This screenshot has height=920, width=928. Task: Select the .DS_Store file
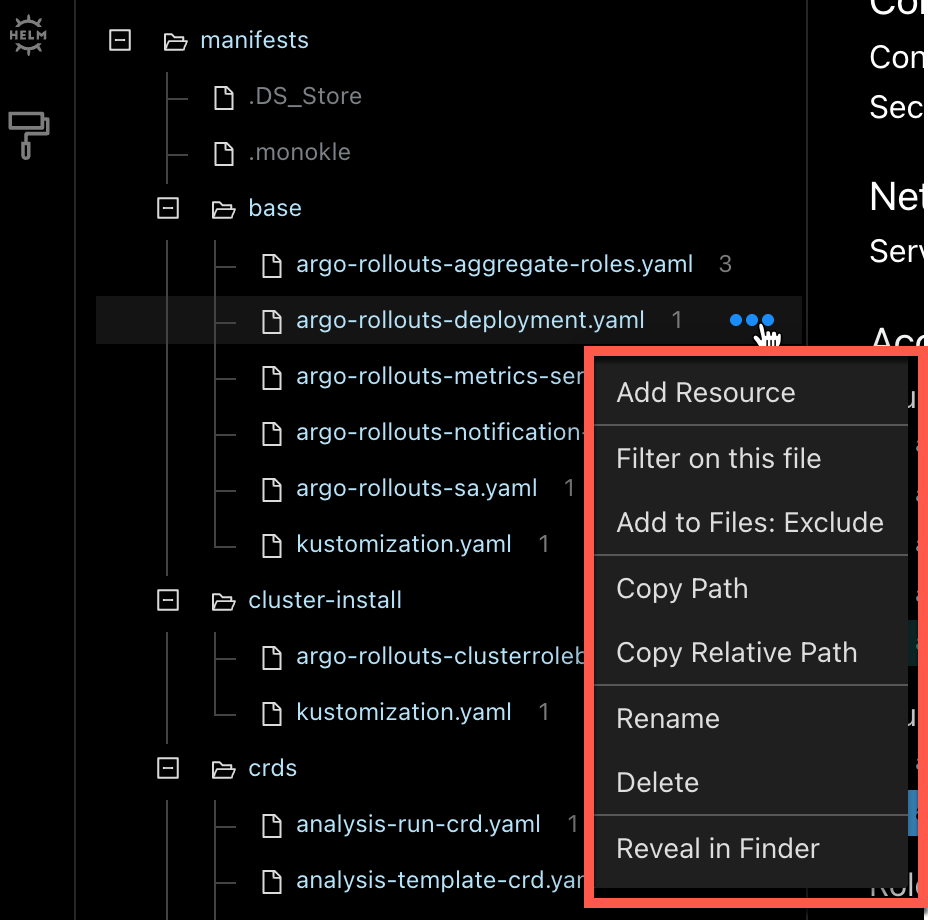(x=305, y=96)
